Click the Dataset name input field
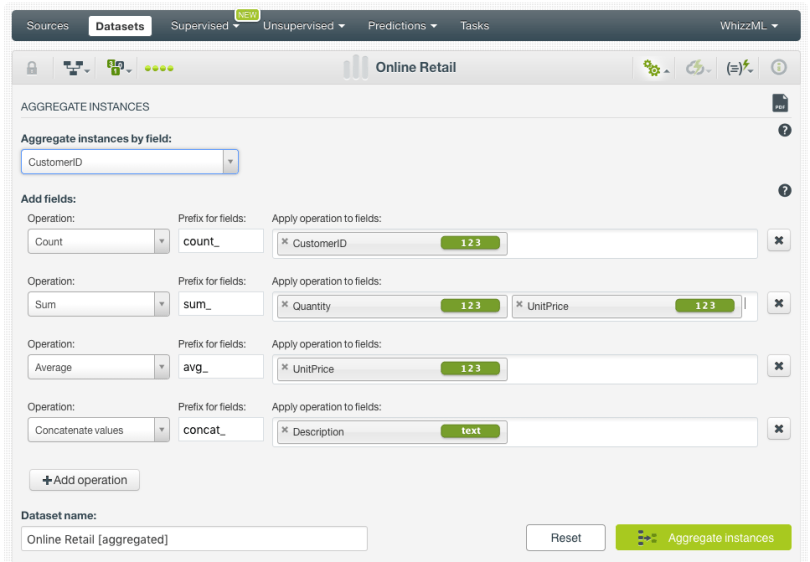This screenshot has height=562, width=810. pyautogui.click(x=194, y=539)
